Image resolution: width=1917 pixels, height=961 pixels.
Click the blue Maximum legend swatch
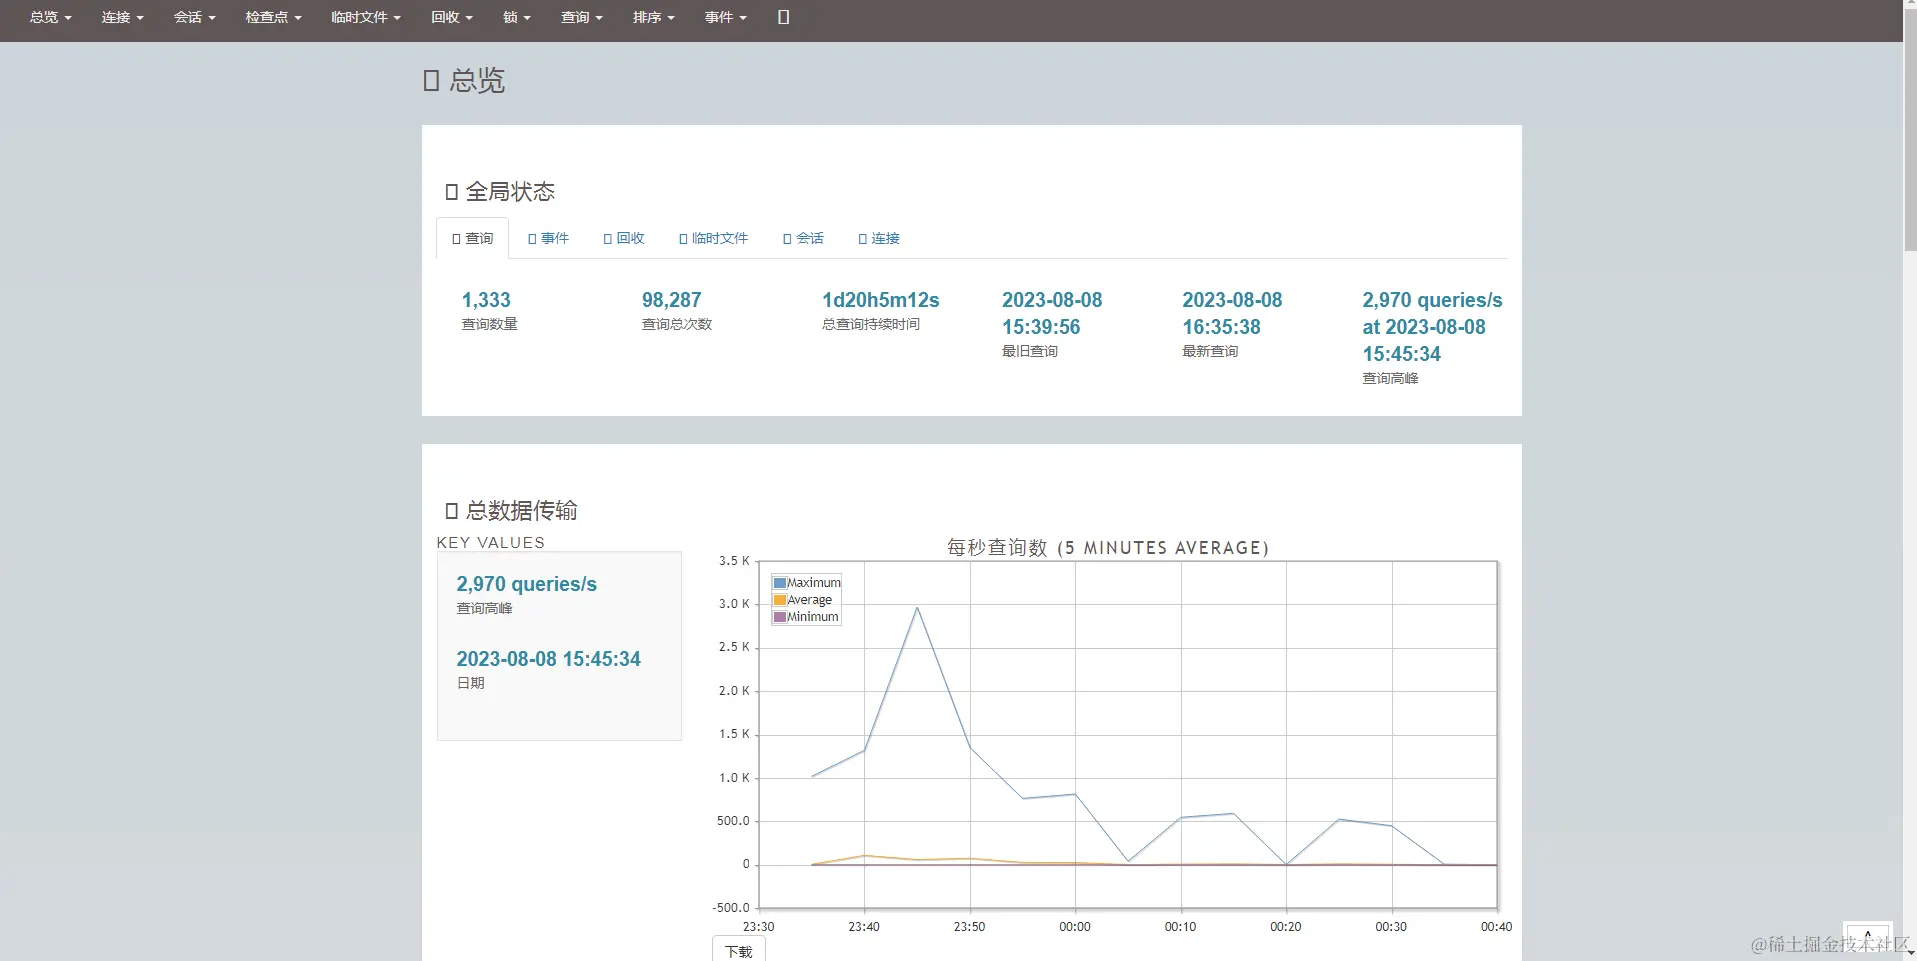point(780,583)
